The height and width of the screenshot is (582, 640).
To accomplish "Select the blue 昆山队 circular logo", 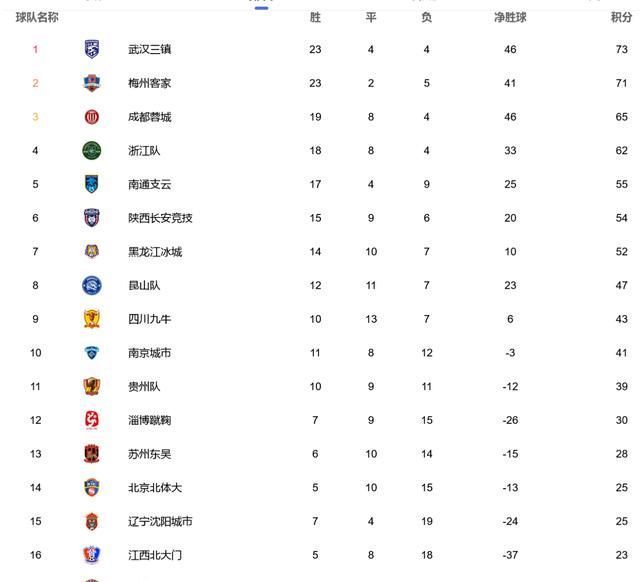I will 92,285.
